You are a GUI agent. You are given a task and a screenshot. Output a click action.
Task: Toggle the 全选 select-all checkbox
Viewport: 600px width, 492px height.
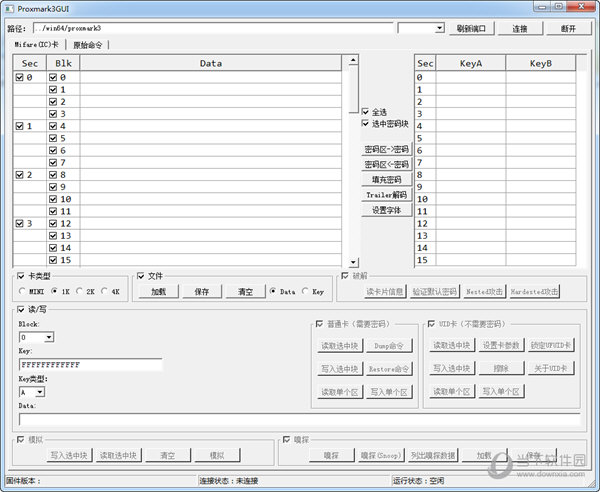365,112
